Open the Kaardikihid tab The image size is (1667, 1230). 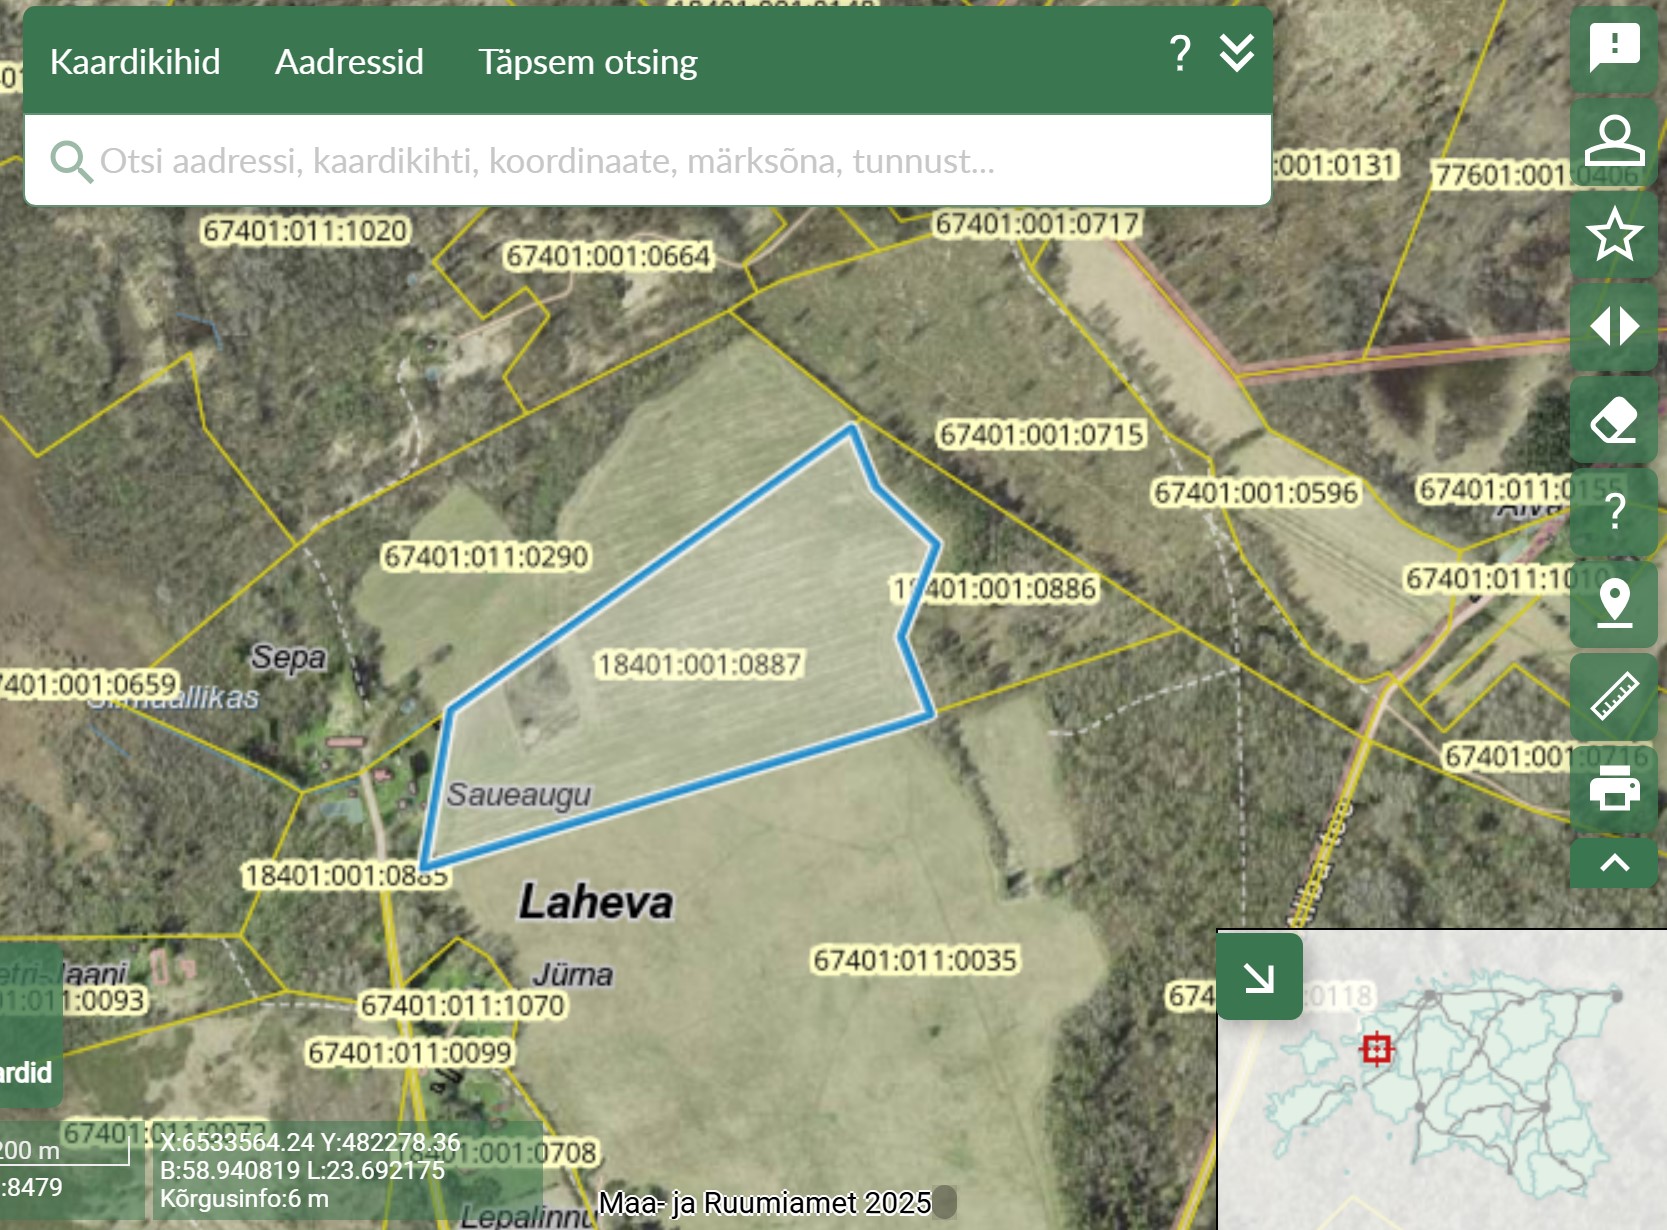click(135, 62)
